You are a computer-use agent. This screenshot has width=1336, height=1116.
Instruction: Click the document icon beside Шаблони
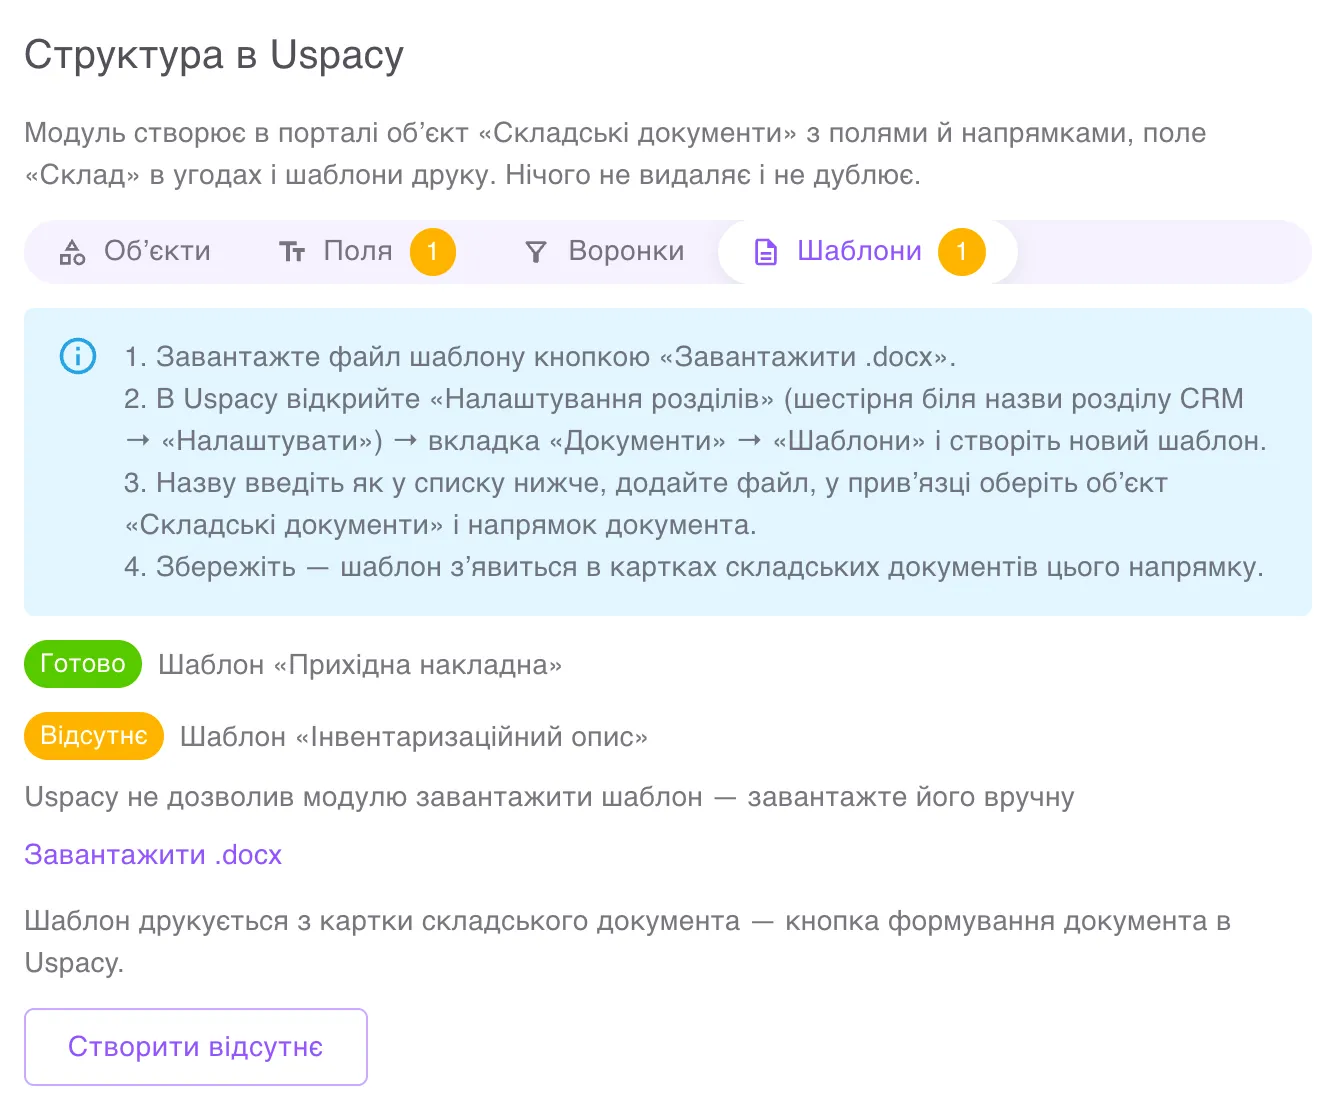click(x=765, y=252)
